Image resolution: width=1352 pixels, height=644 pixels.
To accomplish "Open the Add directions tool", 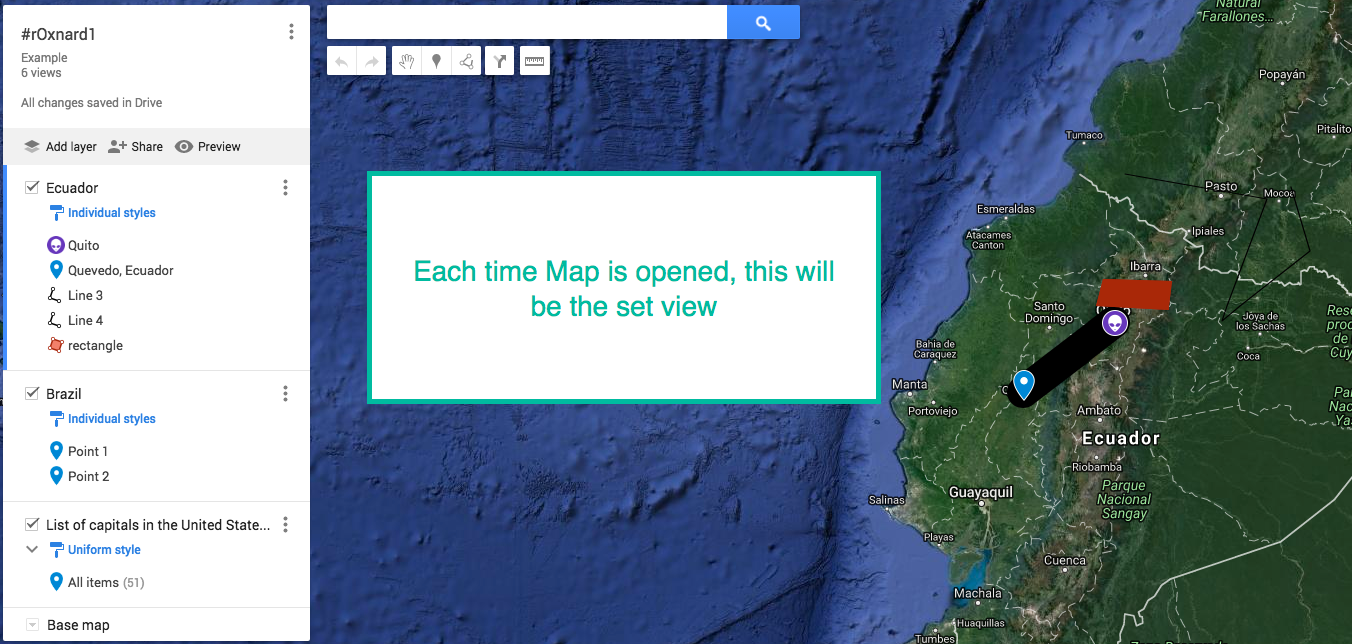I will point(500,62).
